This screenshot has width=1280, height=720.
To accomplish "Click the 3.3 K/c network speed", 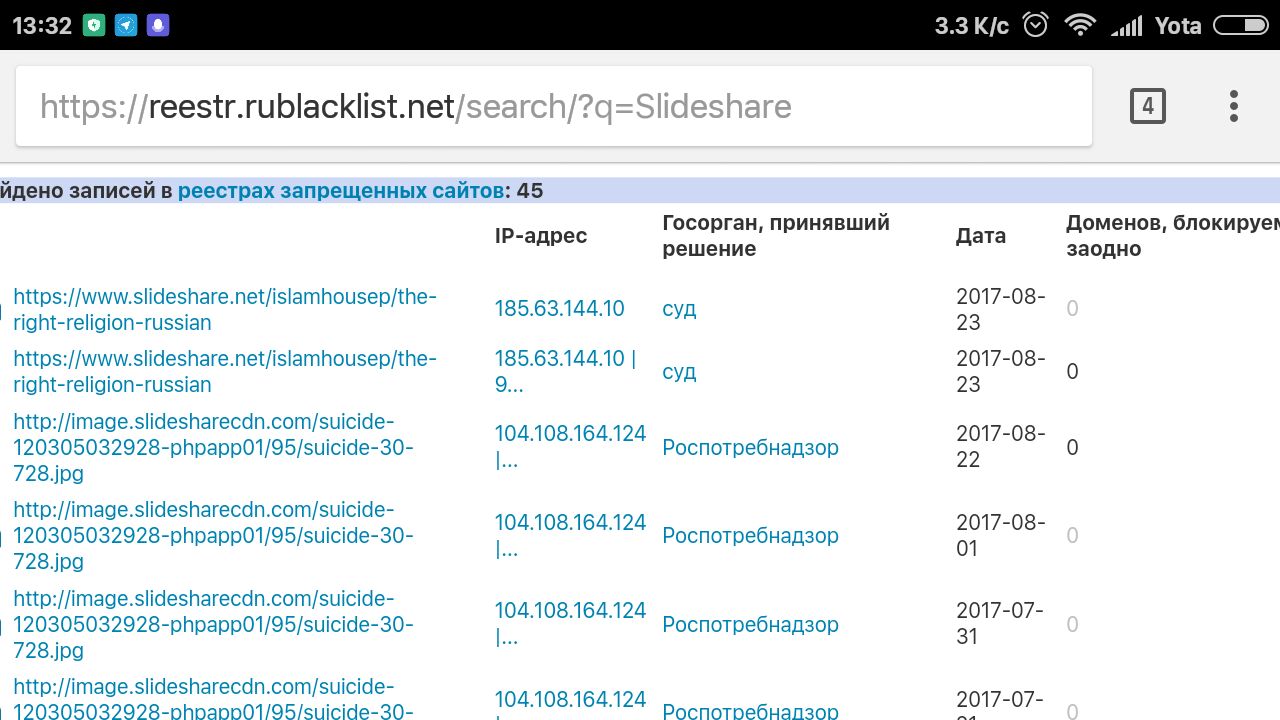I will (x=972, y=25).
